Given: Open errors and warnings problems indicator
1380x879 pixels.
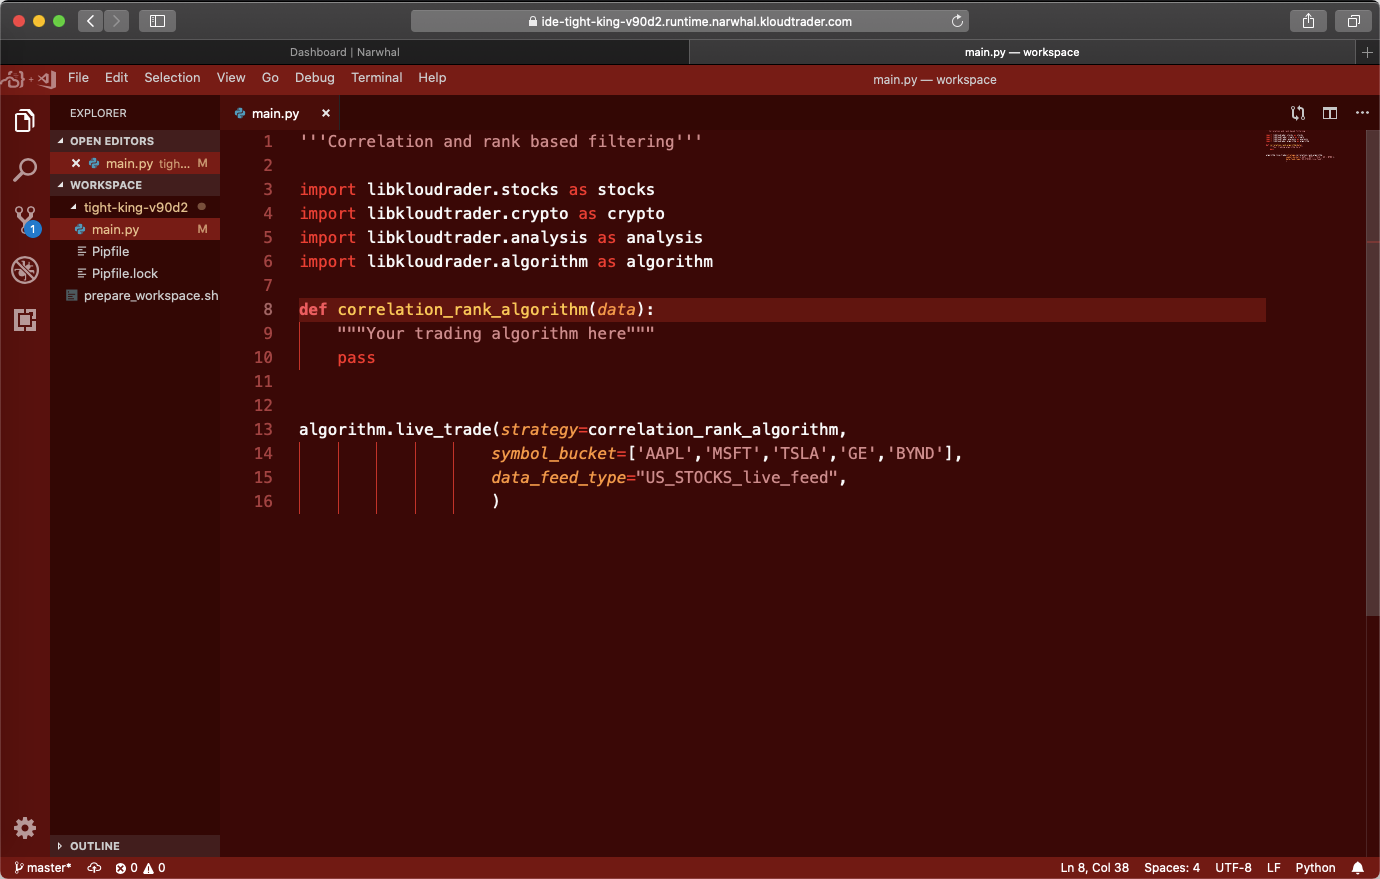Looking at the screenshot, I should pyautogui.click(x=140, y=868).
